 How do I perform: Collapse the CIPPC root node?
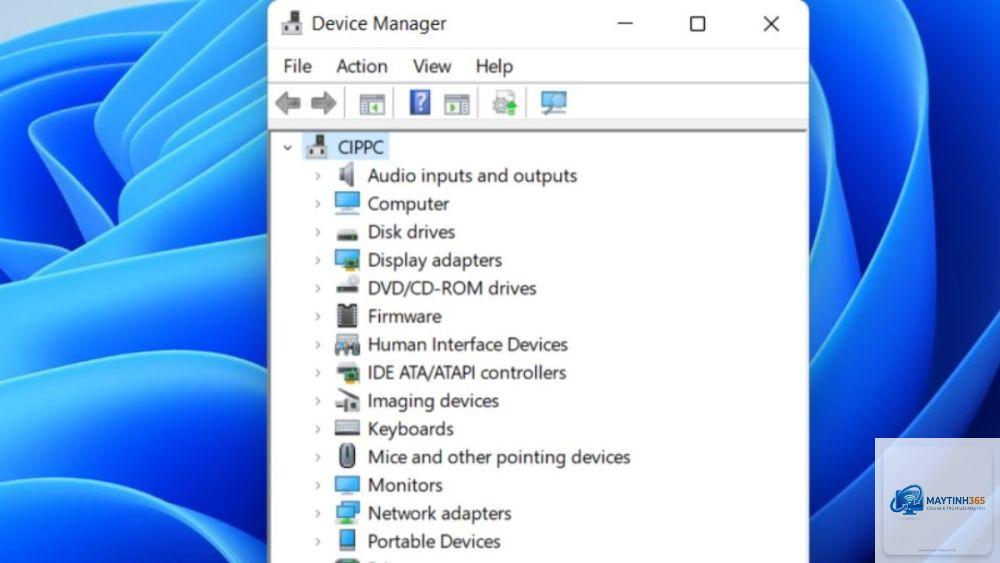(x=288, y=147)
